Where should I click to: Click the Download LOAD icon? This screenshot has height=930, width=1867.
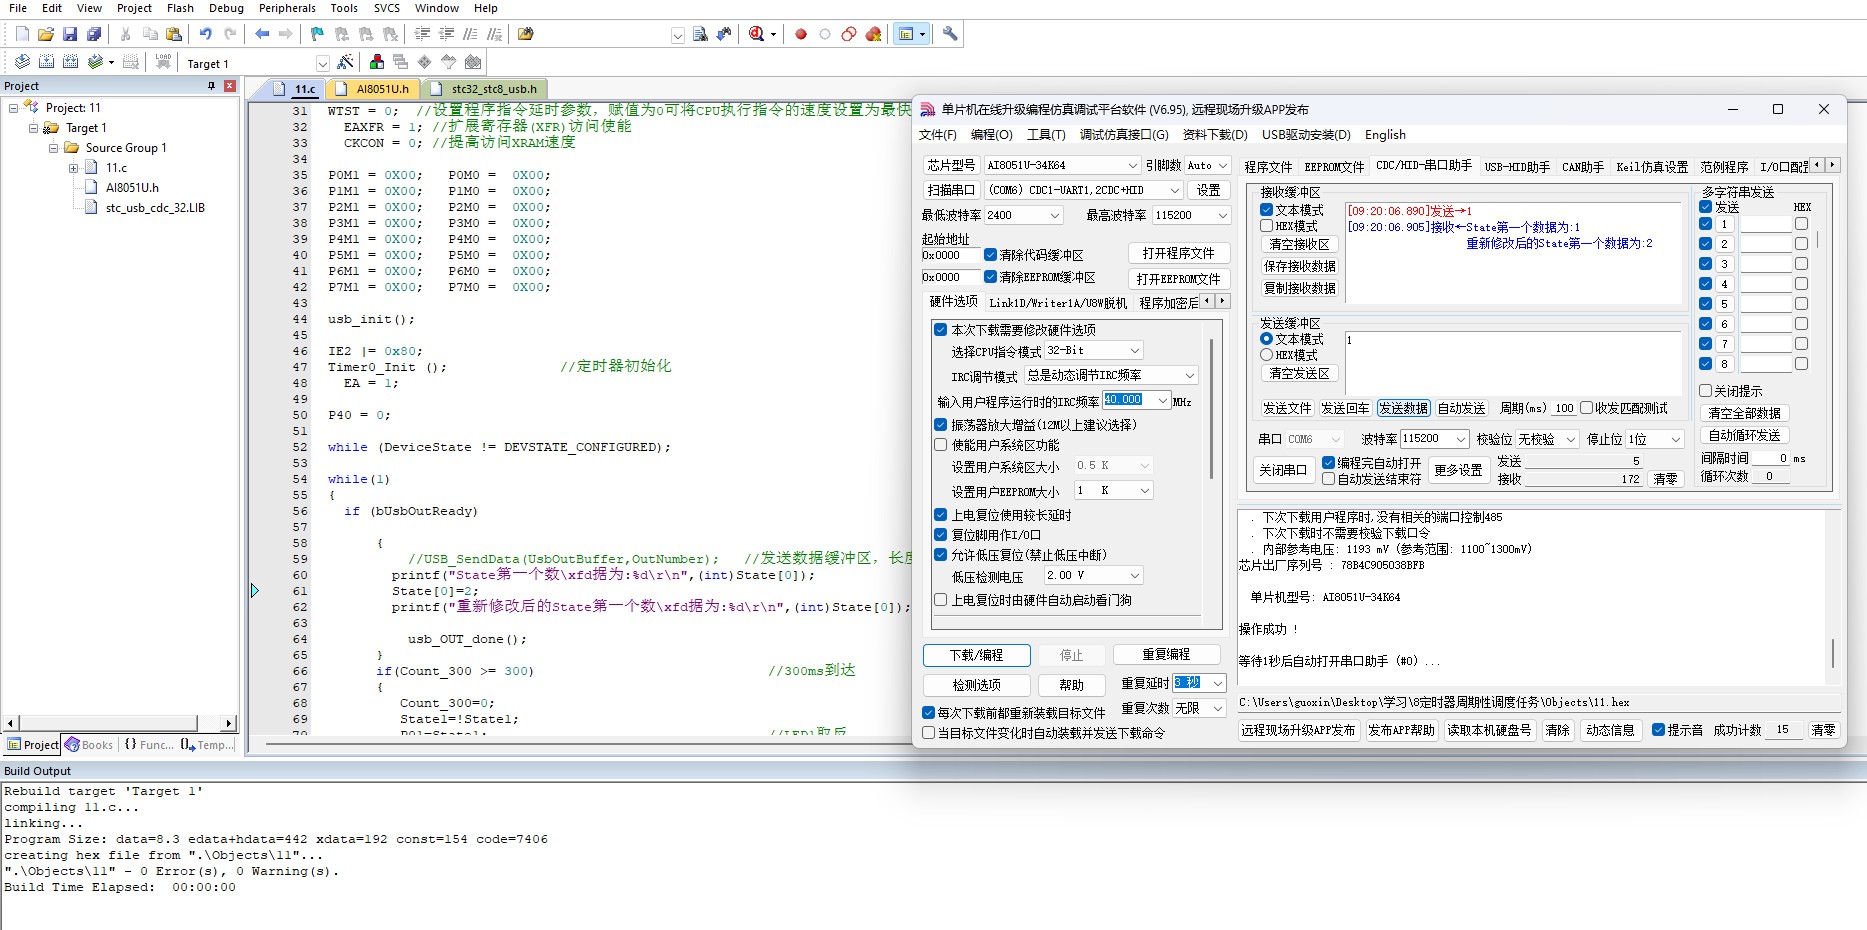click(163, 62)
